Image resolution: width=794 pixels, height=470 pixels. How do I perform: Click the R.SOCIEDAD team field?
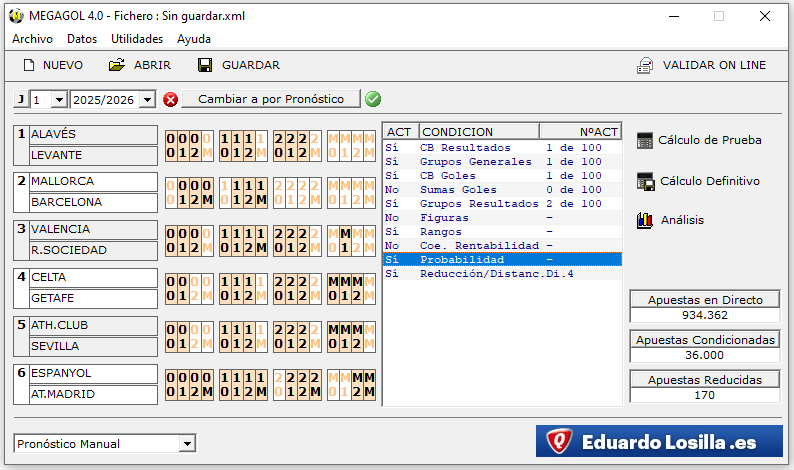pyautogui.click(x=93, y=251)
